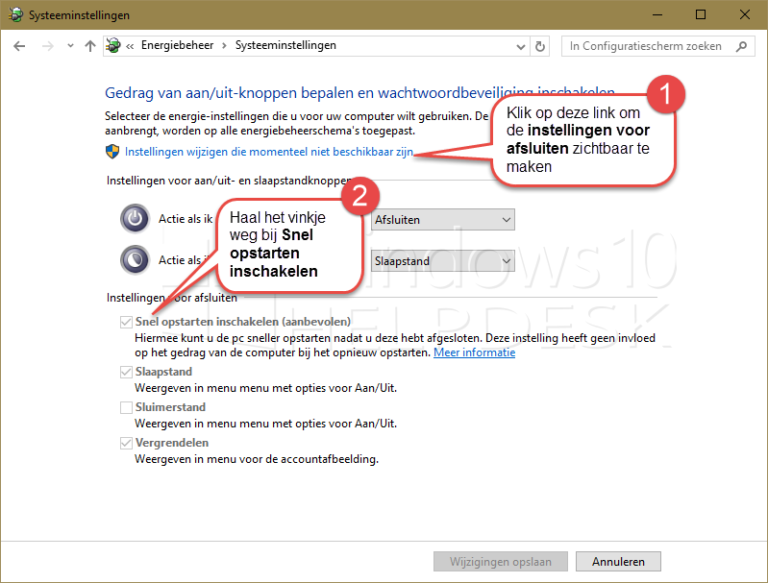Untick Snel opstarten inschakelen checkbox
The height and width of the screenshot is (583, 768).
coord(126,322)
